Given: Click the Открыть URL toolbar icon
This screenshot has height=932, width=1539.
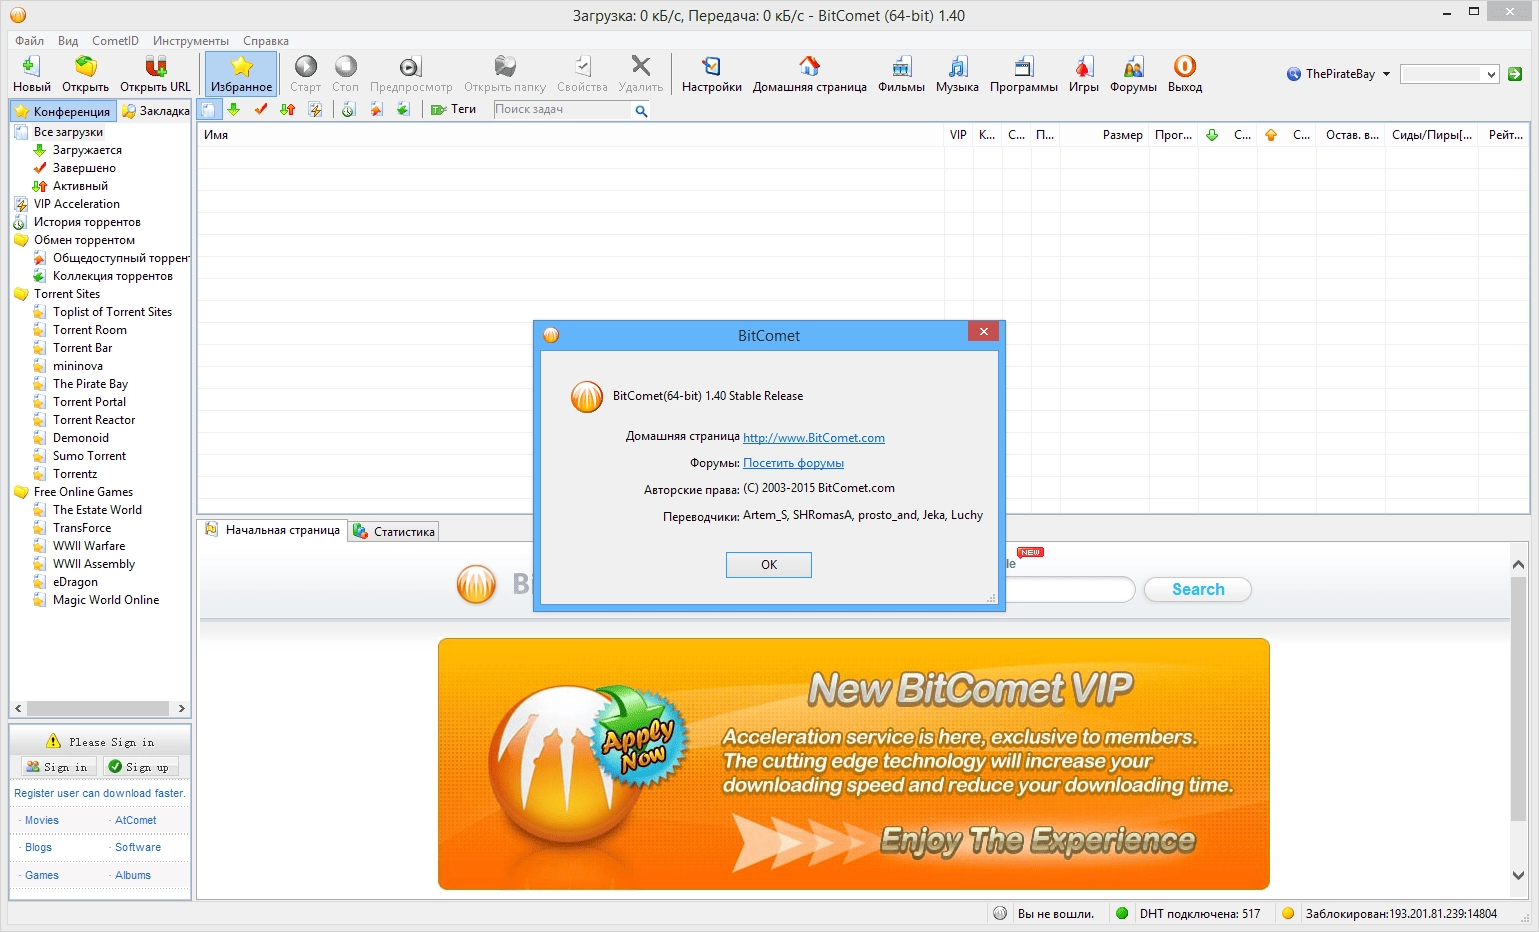Looking at the screenshot, I should (155, 74).
